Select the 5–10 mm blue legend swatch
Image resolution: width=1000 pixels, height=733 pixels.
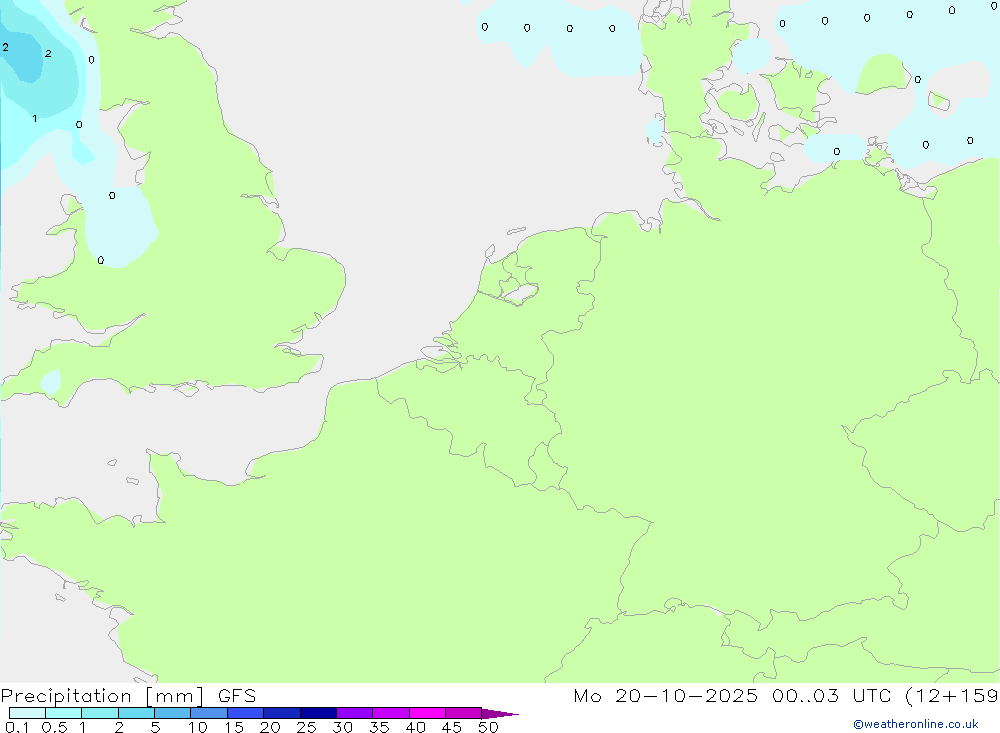pyautogui.click(x=173, y=713)
